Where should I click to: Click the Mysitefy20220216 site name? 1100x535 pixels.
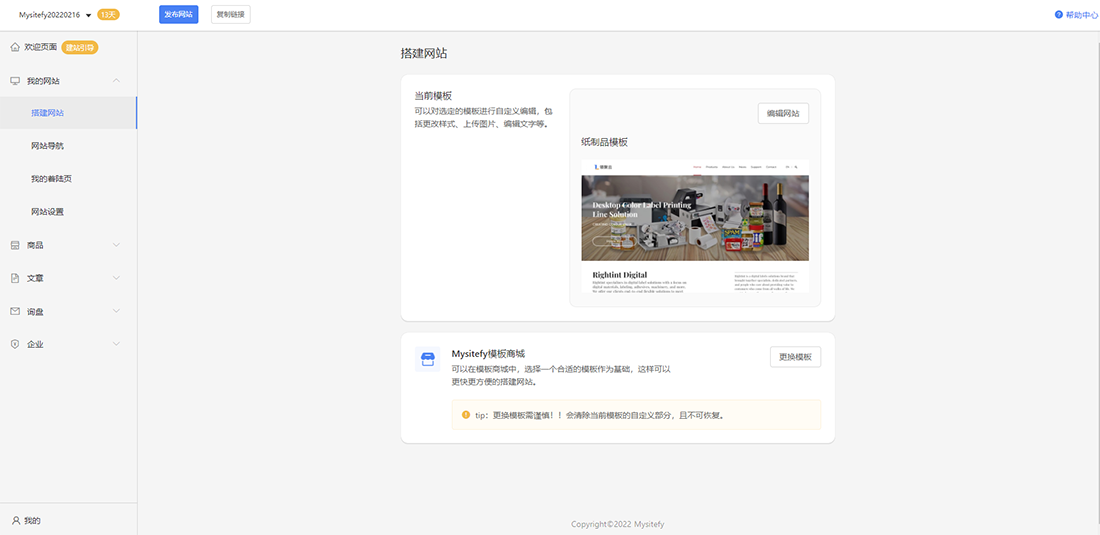[50, 15]
